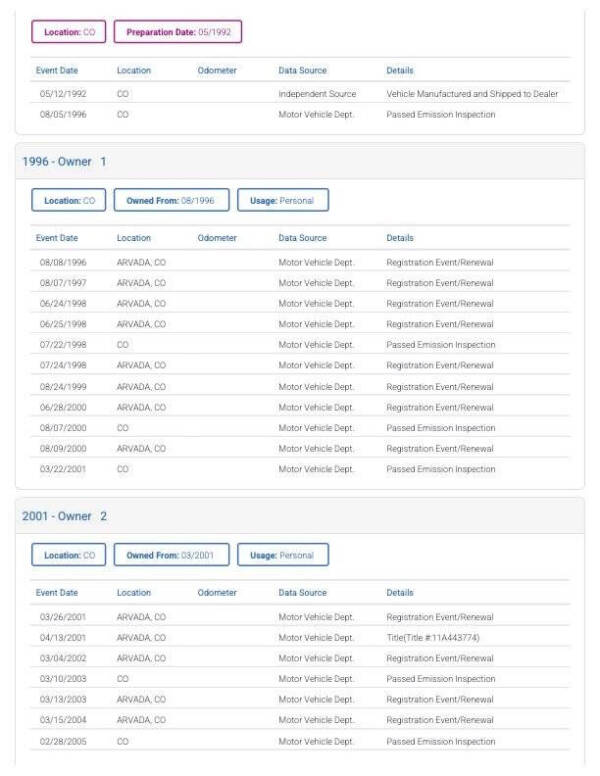Click Usage: Personal badge under Owner 2

pyautogui.click(x=282, y=554)
